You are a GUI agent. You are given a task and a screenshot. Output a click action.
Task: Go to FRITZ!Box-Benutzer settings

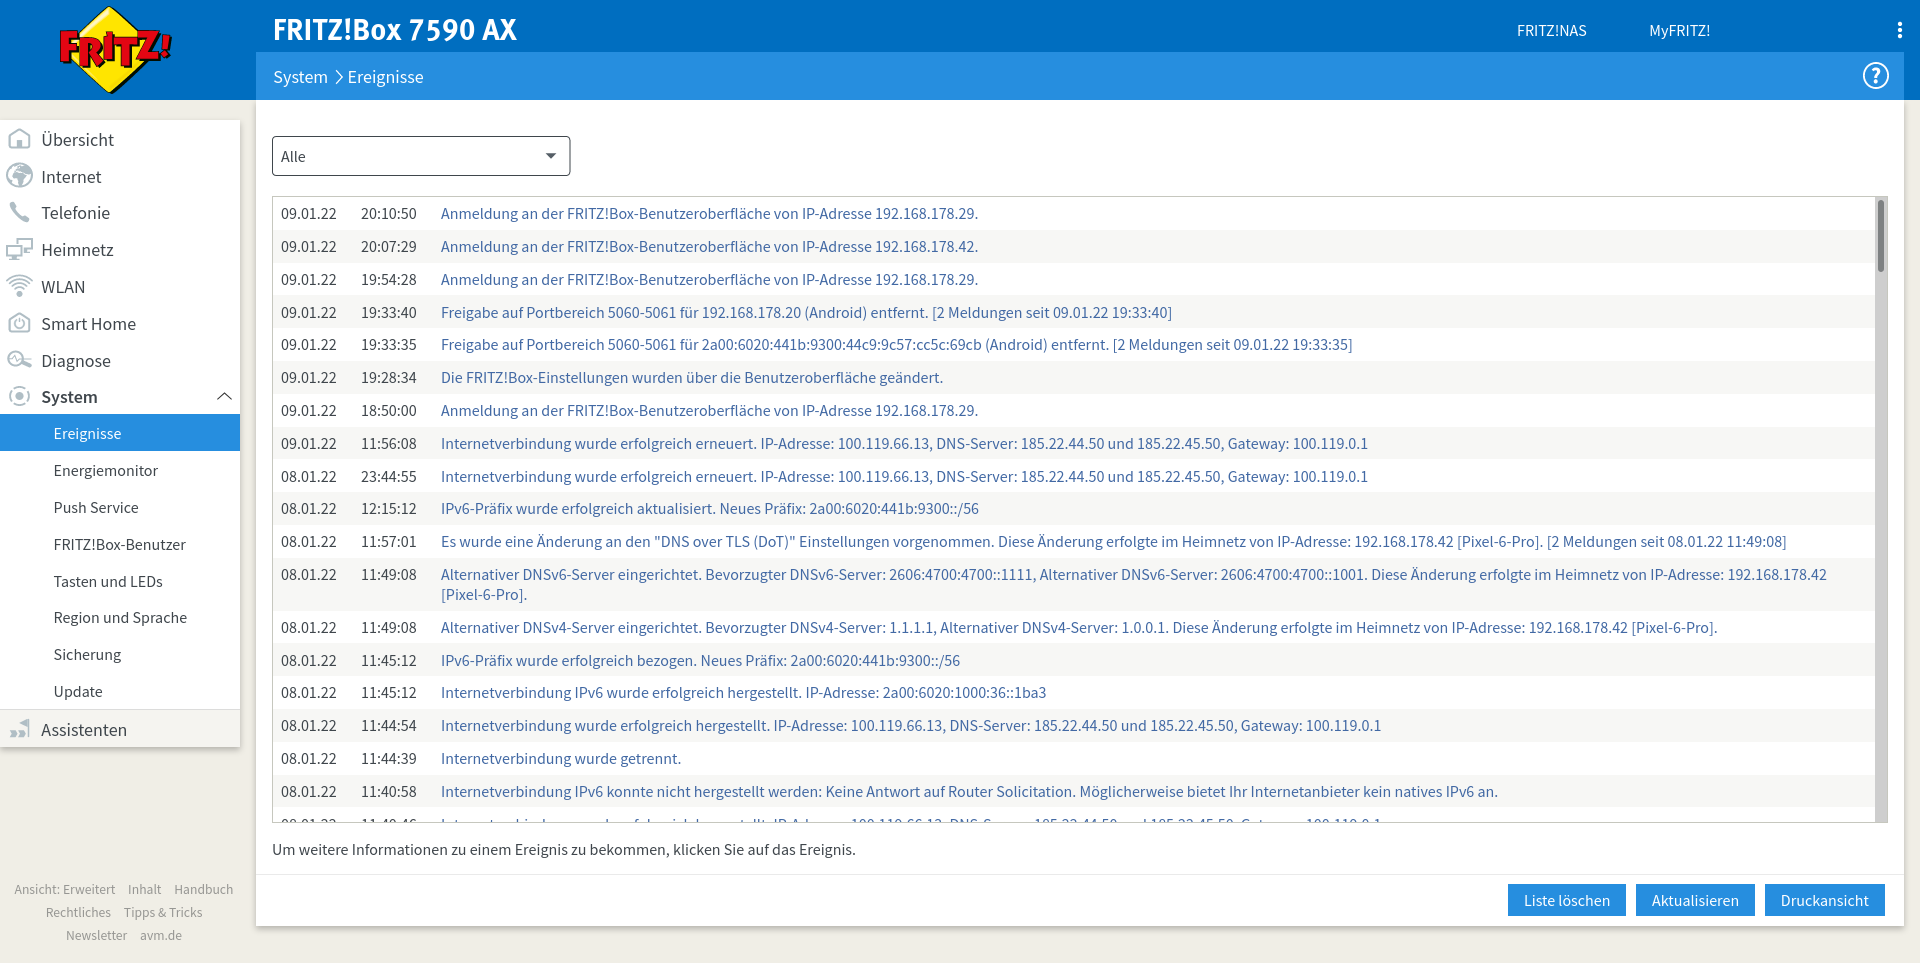120,544
